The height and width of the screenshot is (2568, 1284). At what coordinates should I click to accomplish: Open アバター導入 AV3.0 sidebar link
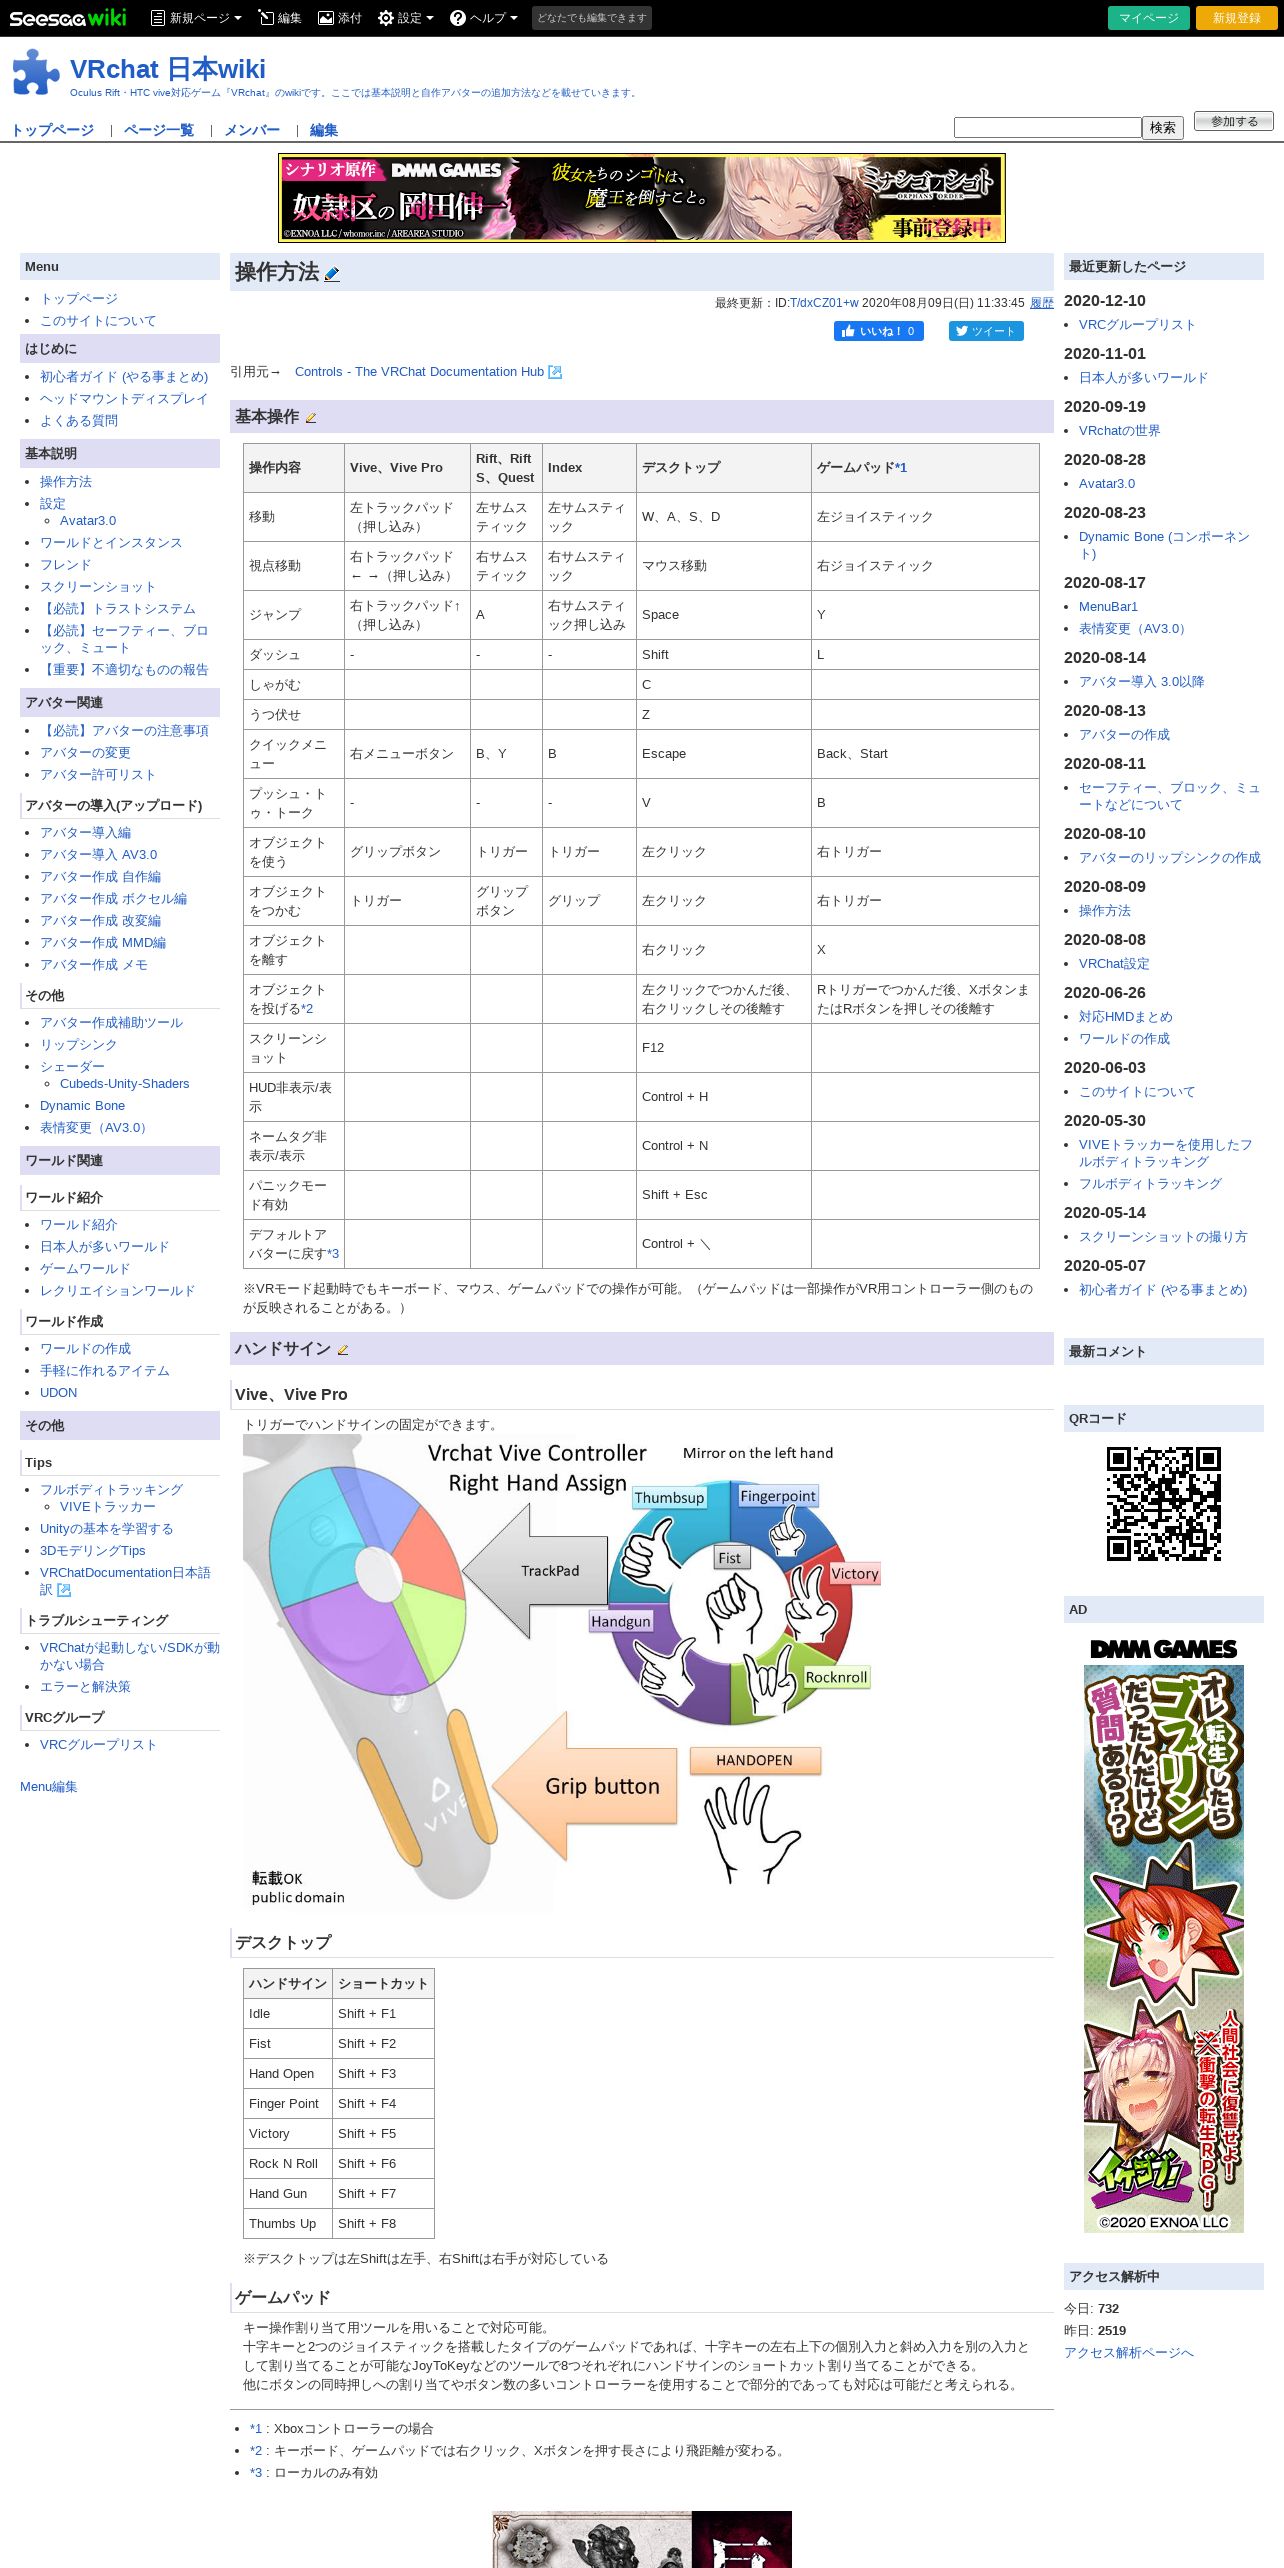coord(98,855)
